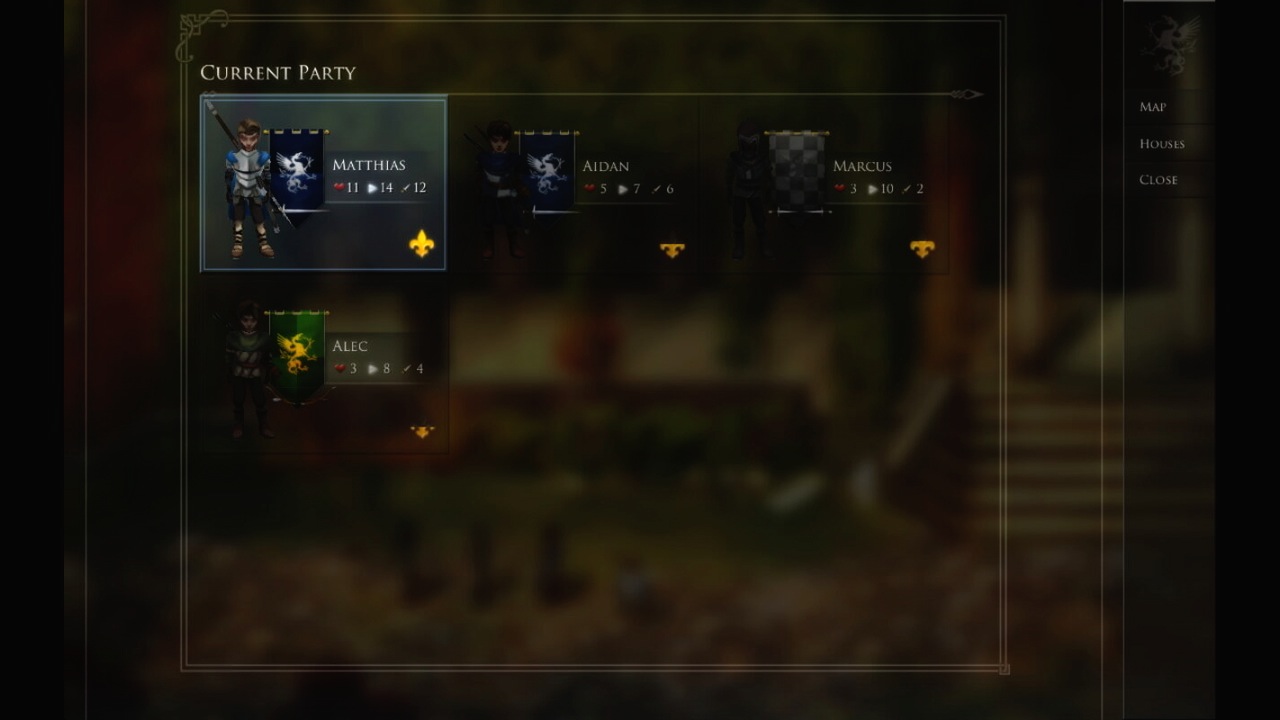The height and width of the screenshot is (720, 1280).
Task: Click the Marcus name label
Action: 862,166
